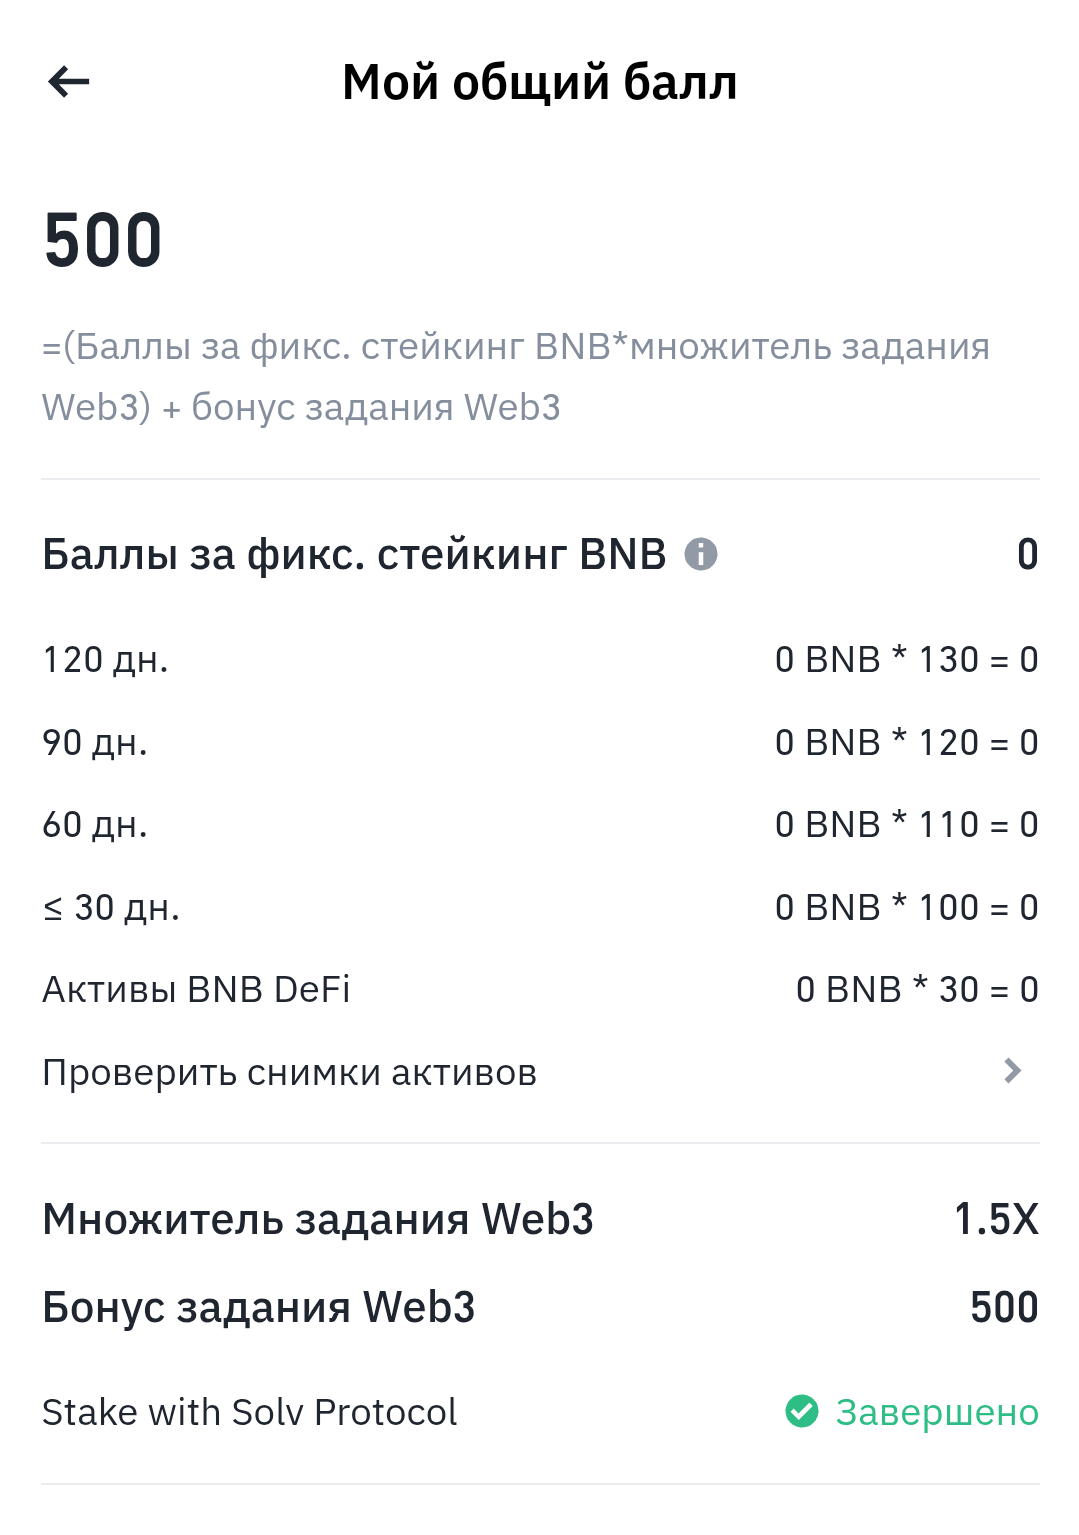Click the "90 дн." staking row label
The image size is (1079, 1535).
pos(95,743)
